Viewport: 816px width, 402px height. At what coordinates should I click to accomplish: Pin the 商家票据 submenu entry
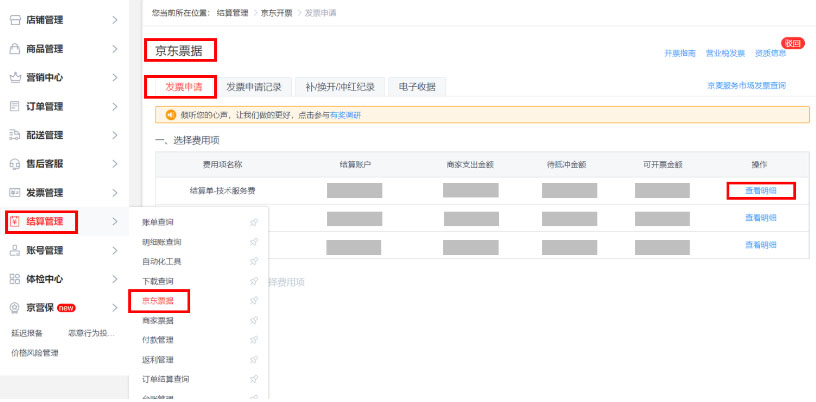pyautogui.click(x=253, y=320)
